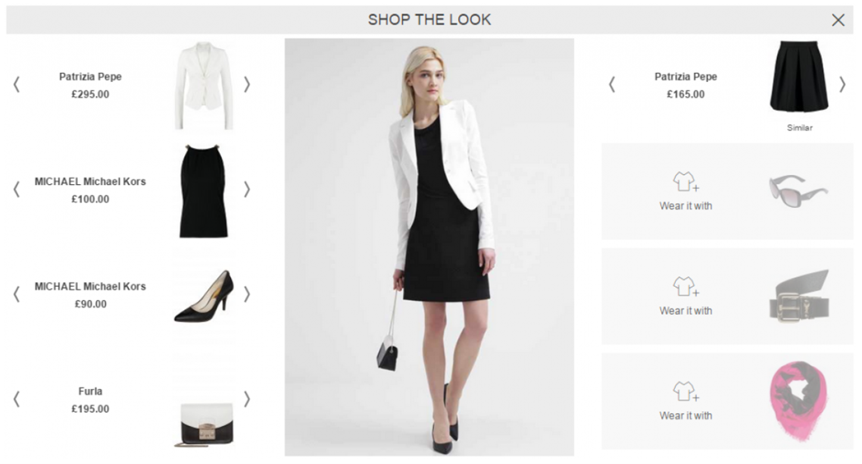The height and width of the screenshot is (464, 862).
Task: Click the pink scarf accessory image
Action: [799, 401]
